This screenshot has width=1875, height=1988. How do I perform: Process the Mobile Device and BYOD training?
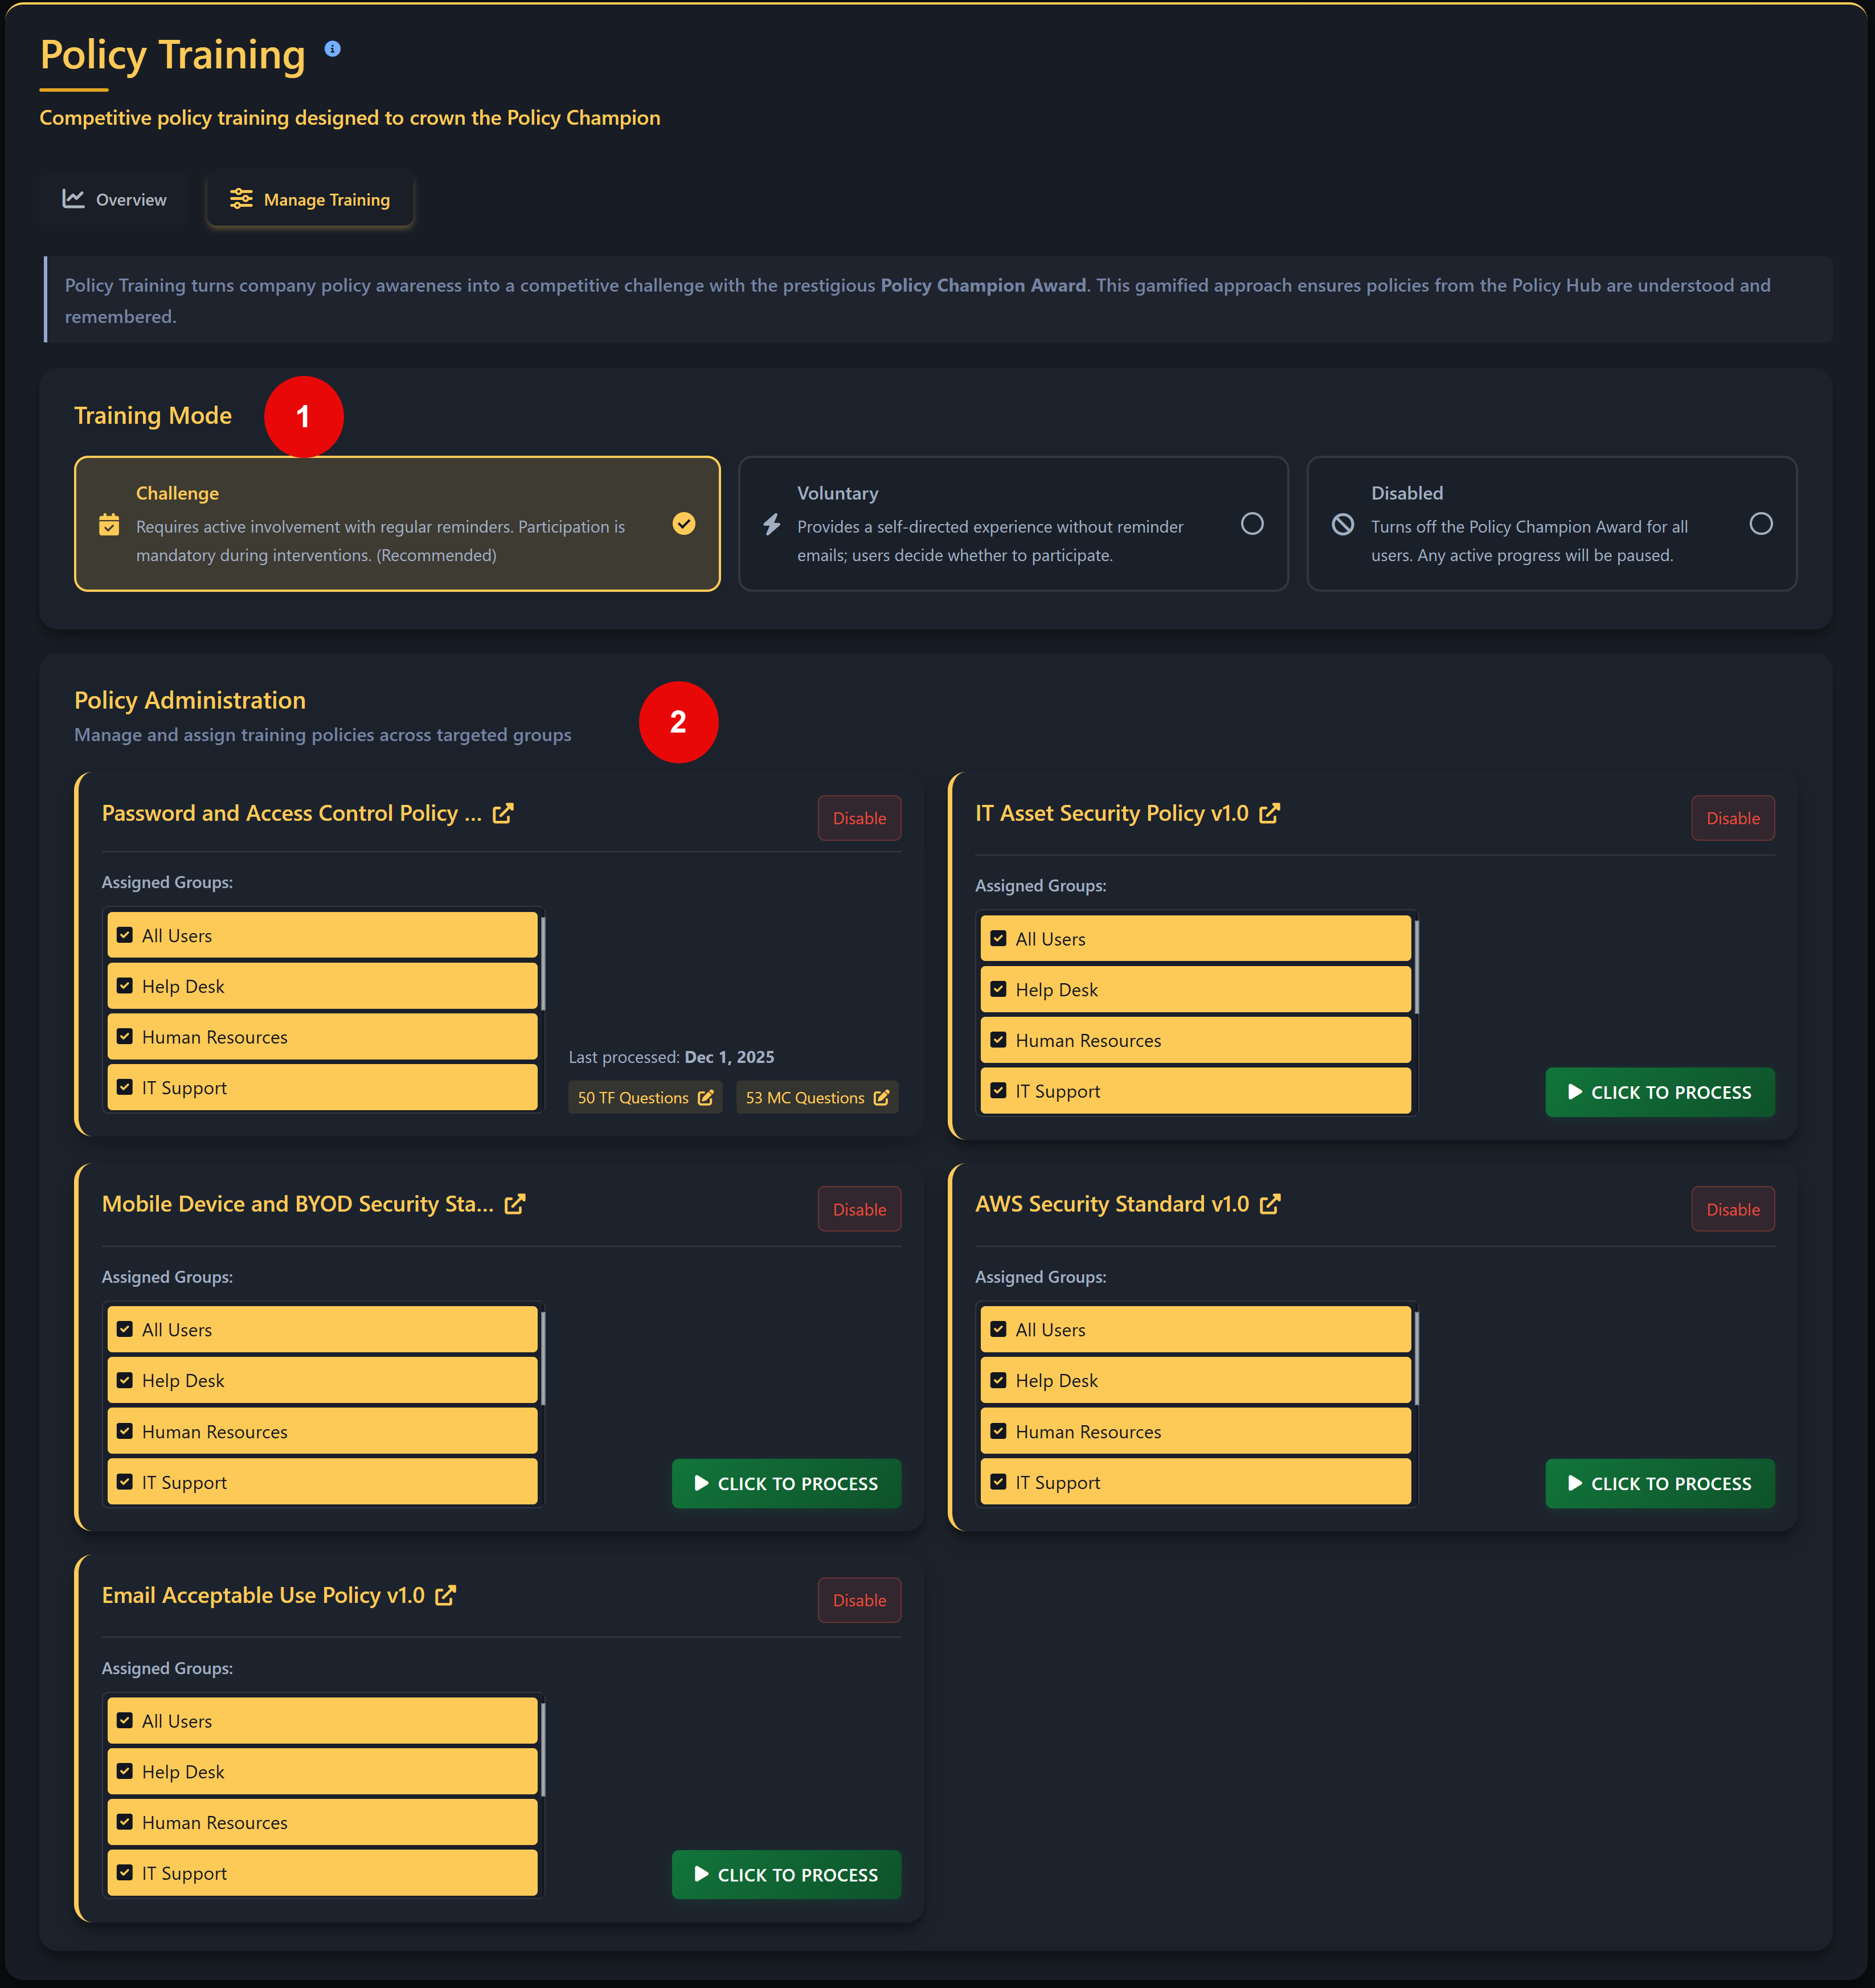click(x=786, y=1483)
